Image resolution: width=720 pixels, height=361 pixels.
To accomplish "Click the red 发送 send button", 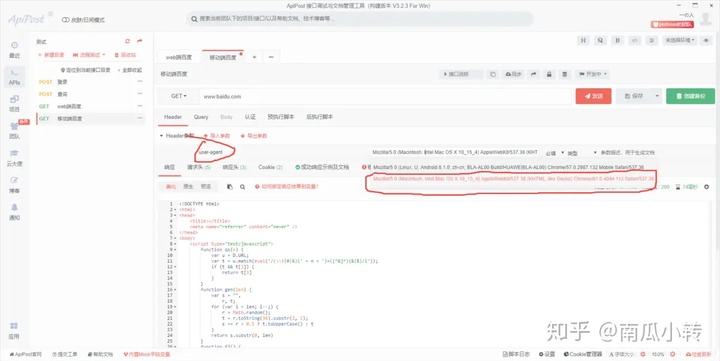I will 593,96.
